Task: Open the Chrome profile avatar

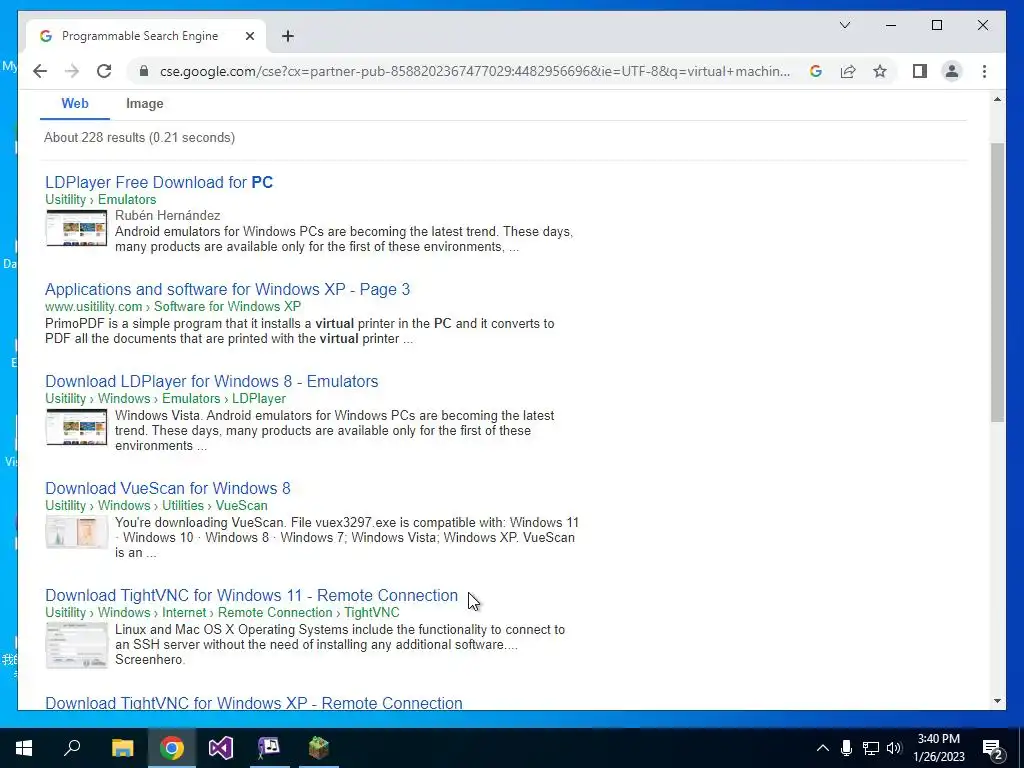Action: point(952,71)
